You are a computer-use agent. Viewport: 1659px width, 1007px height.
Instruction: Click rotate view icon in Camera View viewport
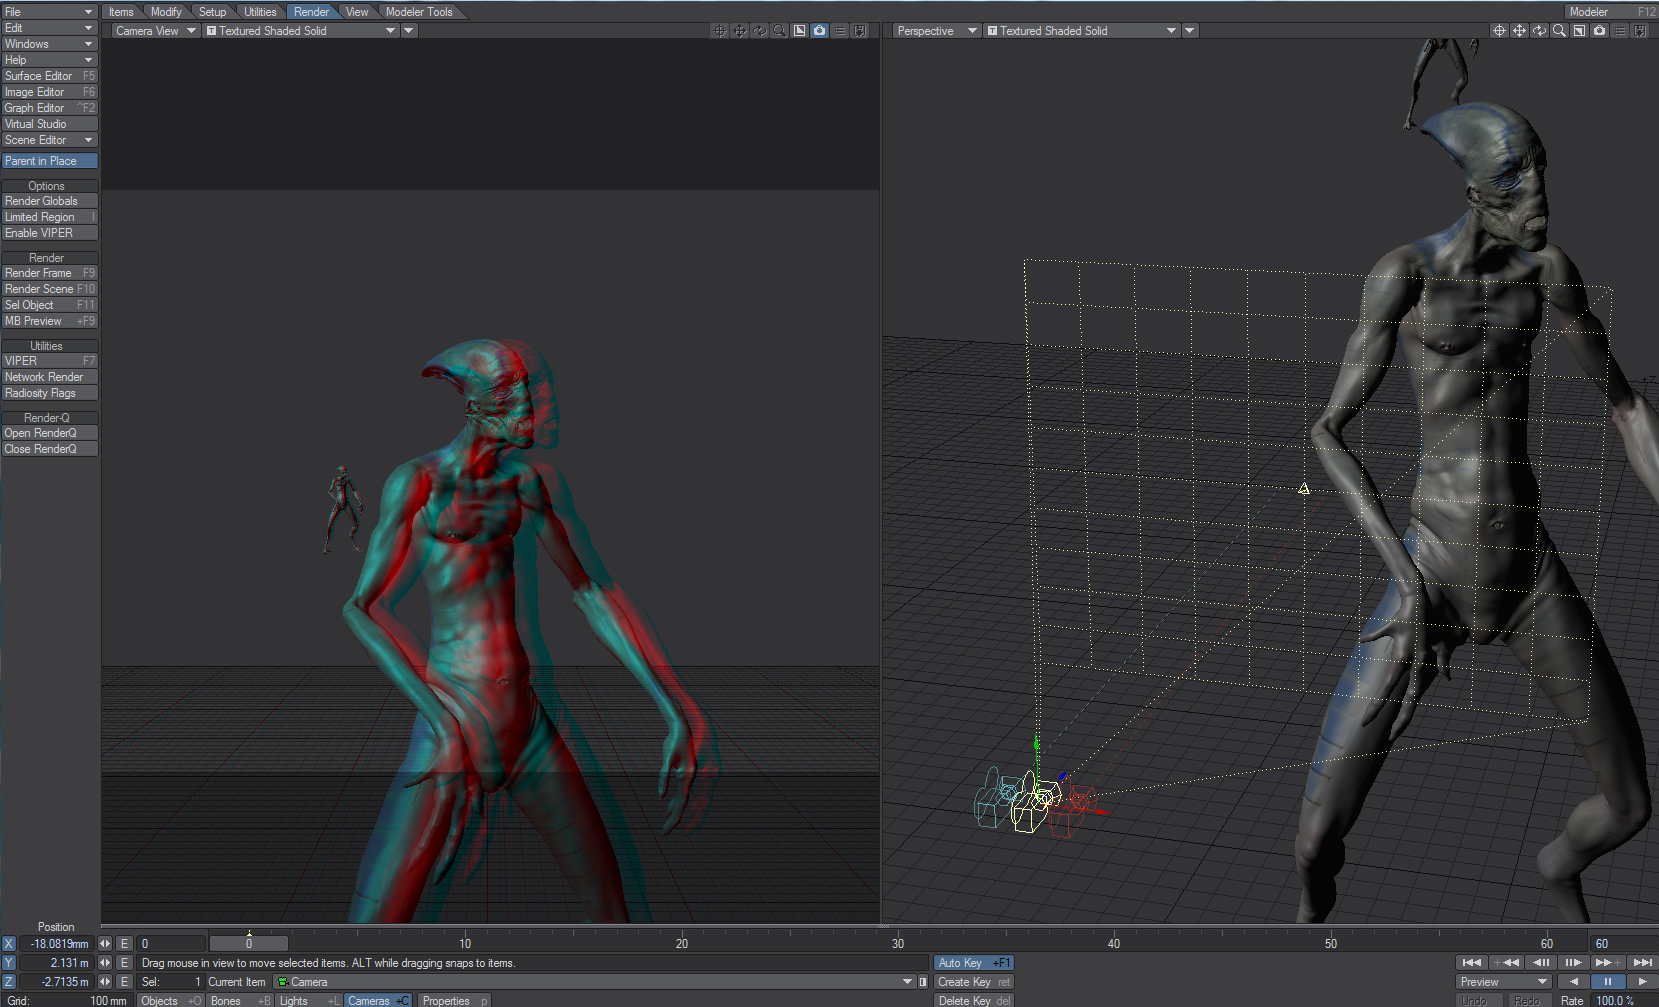760,31
